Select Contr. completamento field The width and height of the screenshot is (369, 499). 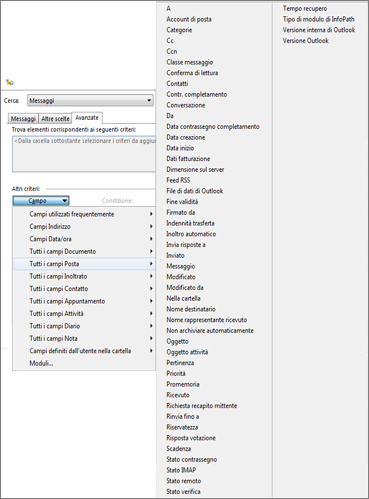point(197,94)
